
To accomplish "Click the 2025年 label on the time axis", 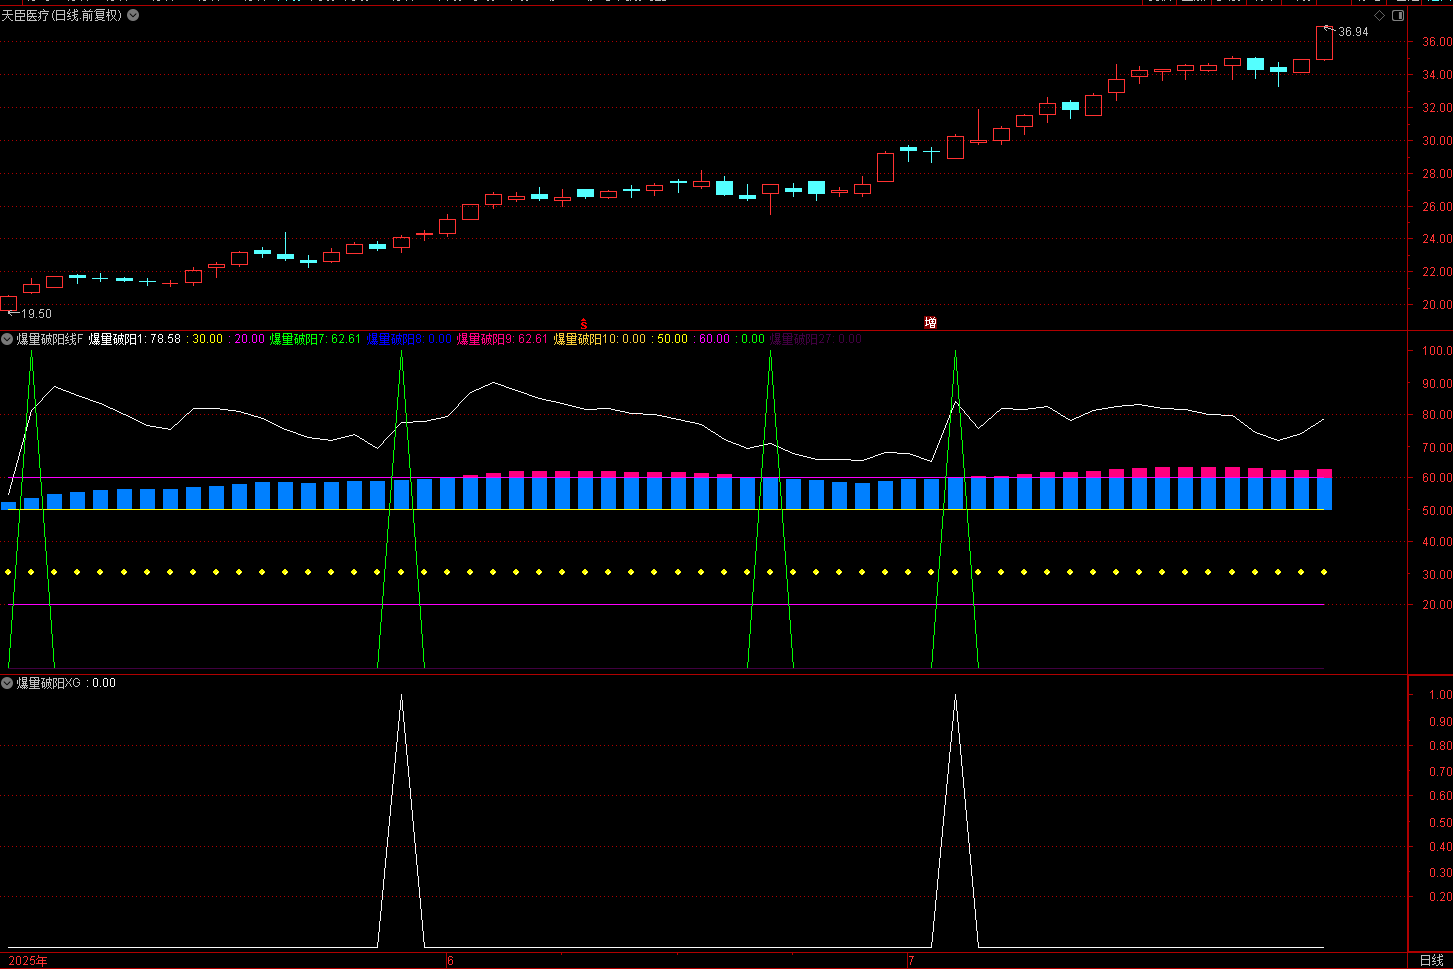I will [x=28, y=961].
